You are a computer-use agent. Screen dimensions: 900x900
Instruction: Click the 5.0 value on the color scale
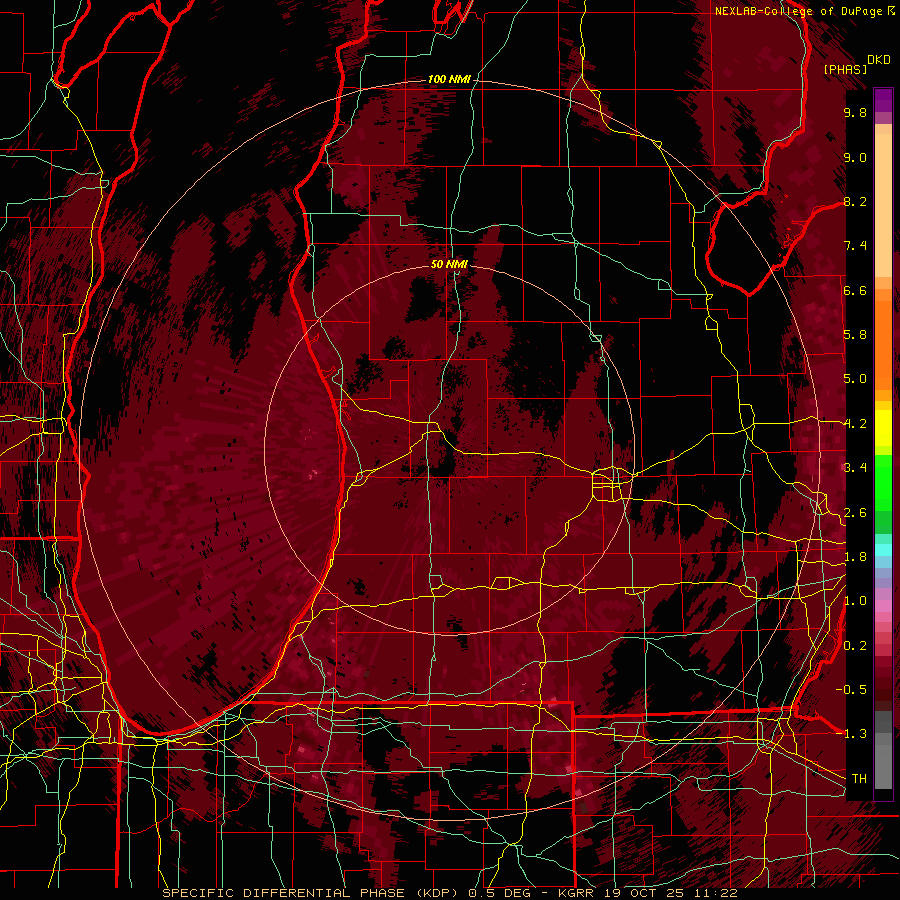coord(855,379)
